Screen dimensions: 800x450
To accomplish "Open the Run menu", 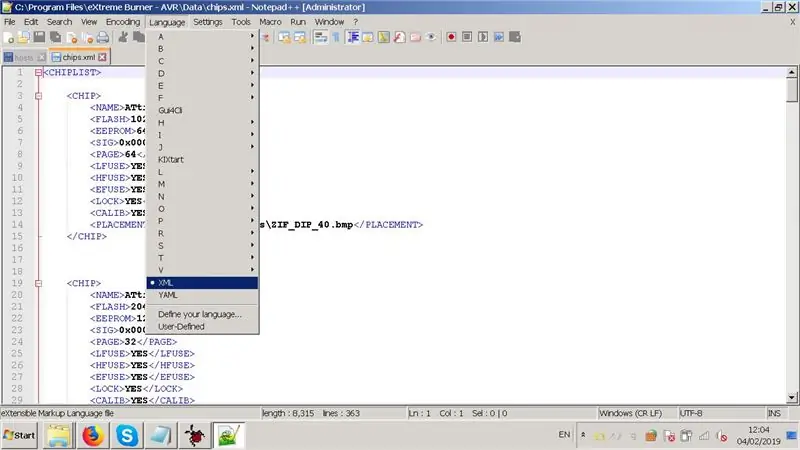I will coord(298,22).
